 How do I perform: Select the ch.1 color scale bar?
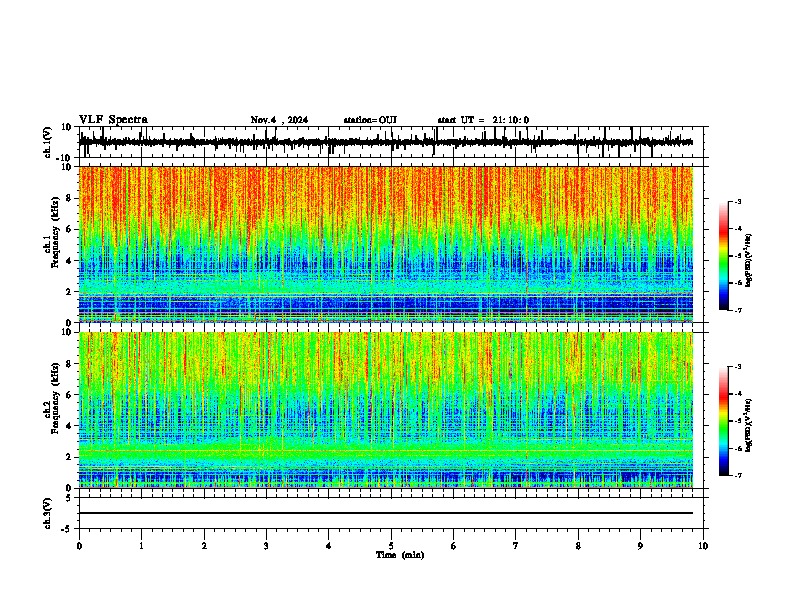click(x=723, y=256)
